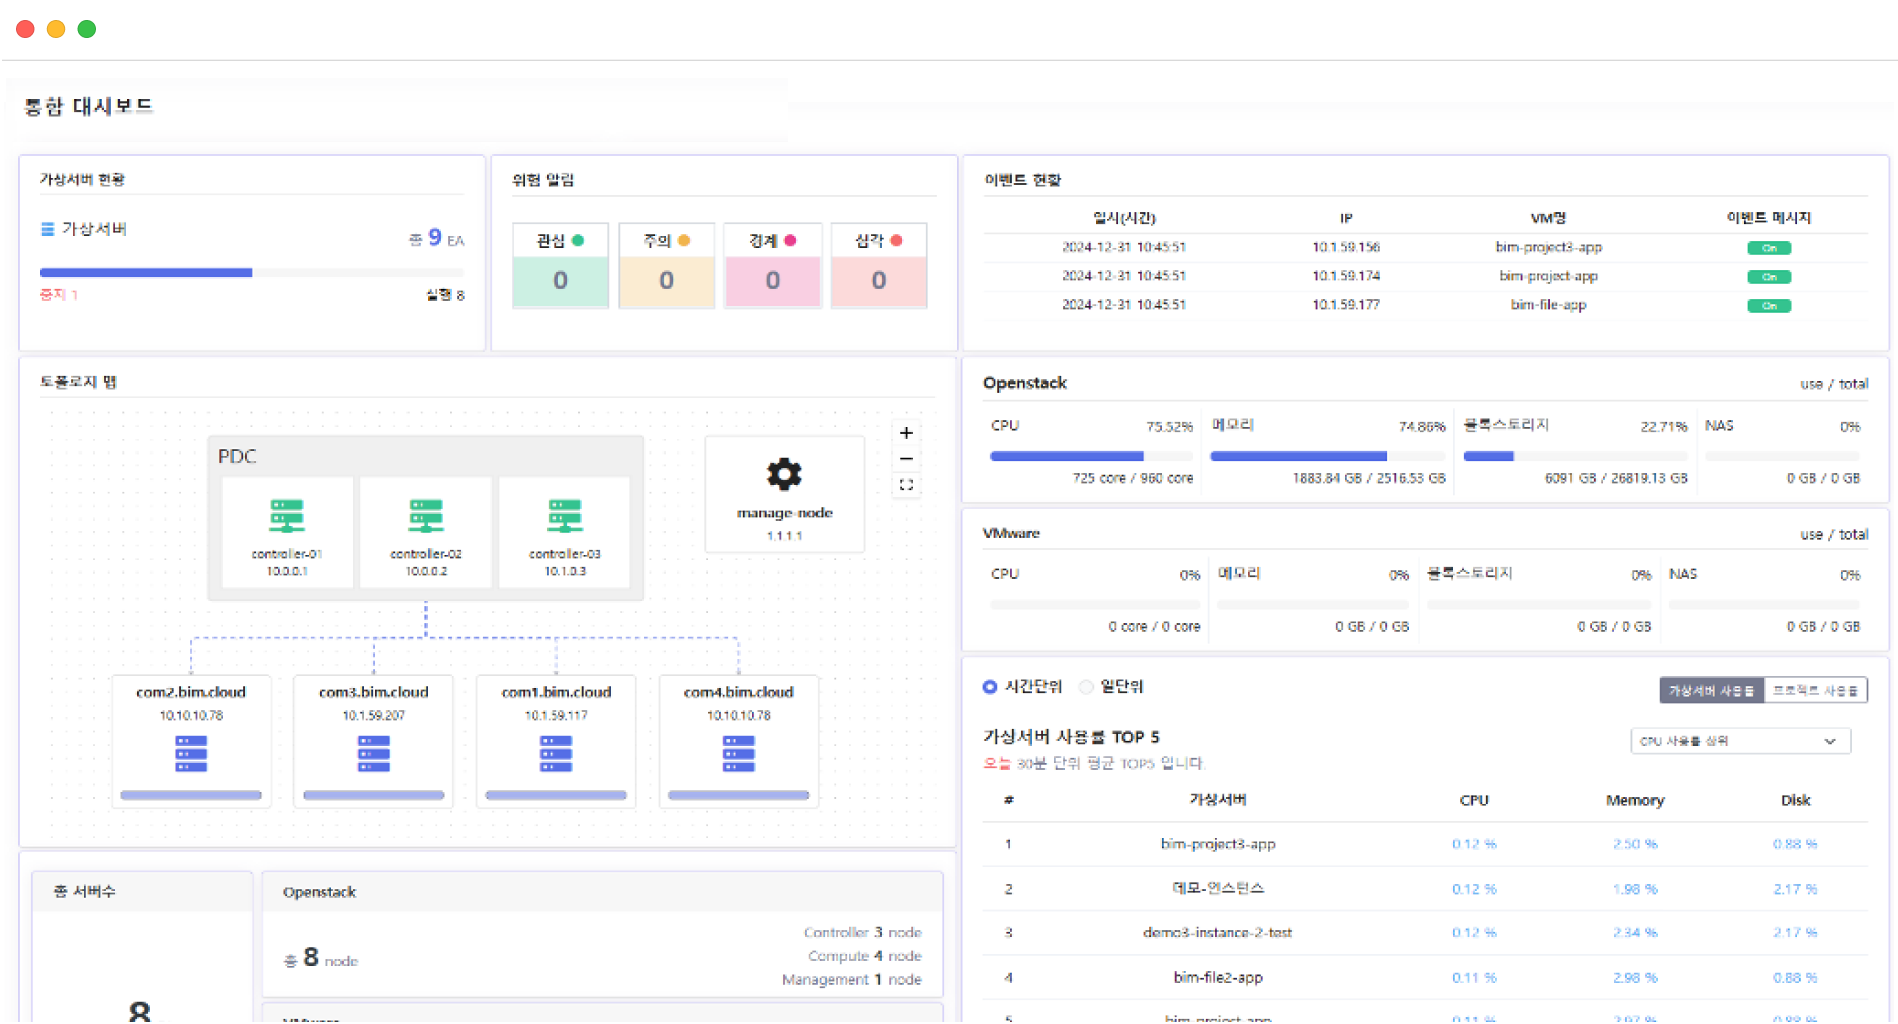Click the orange dot beside 주의
This screenshot has width=1898, height=1024.
[684, 240]
